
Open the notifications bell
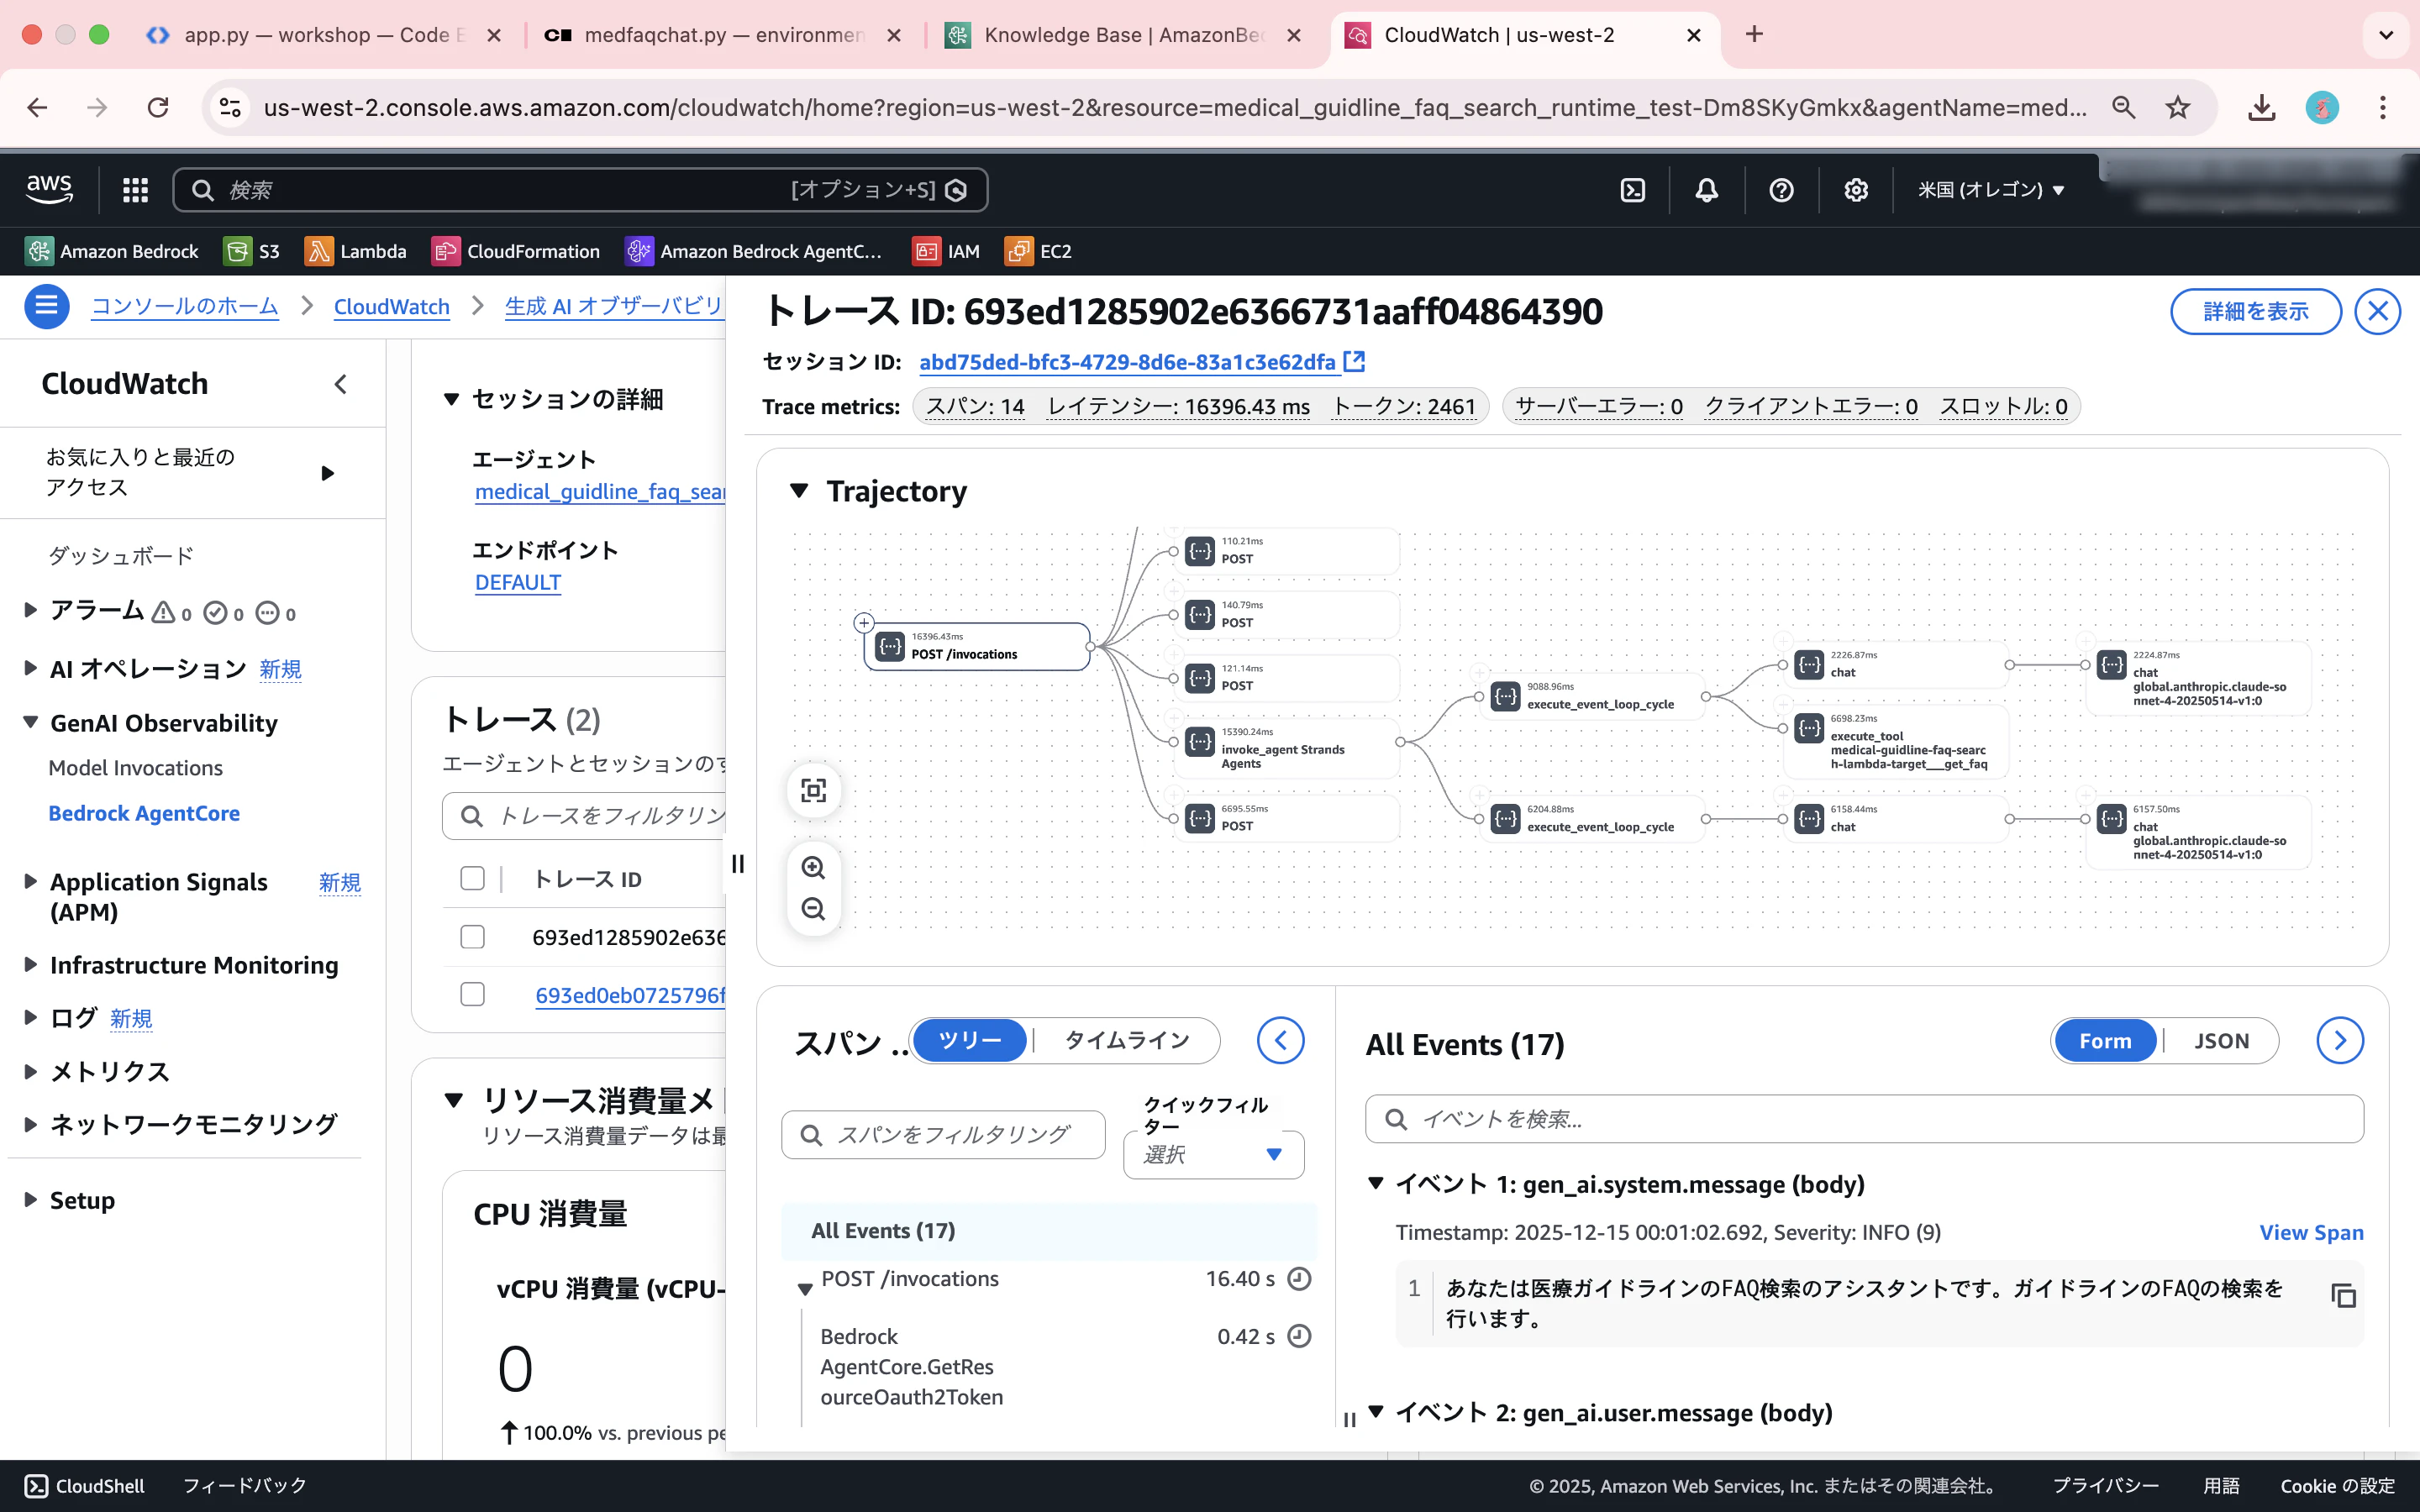[x=1707, y=190]
